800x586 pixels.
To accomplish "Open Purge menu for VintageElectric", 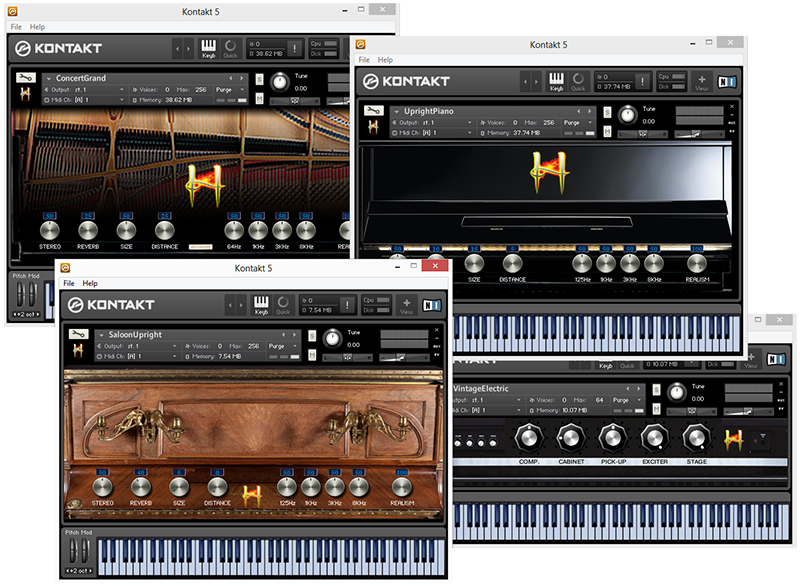I will [x=628, y=400].
